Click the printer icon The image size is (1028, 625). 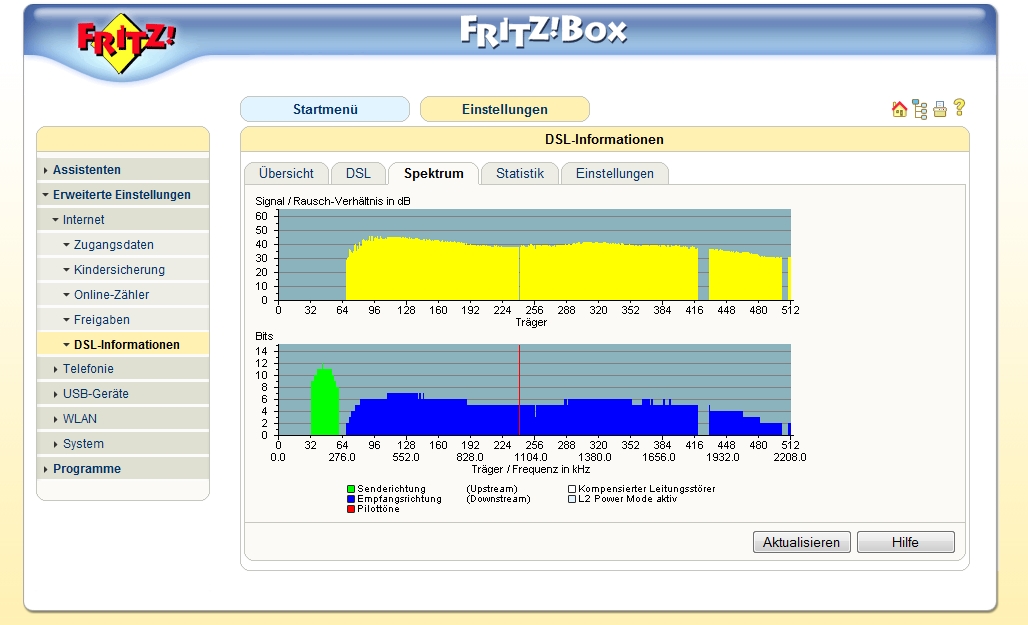940,109
